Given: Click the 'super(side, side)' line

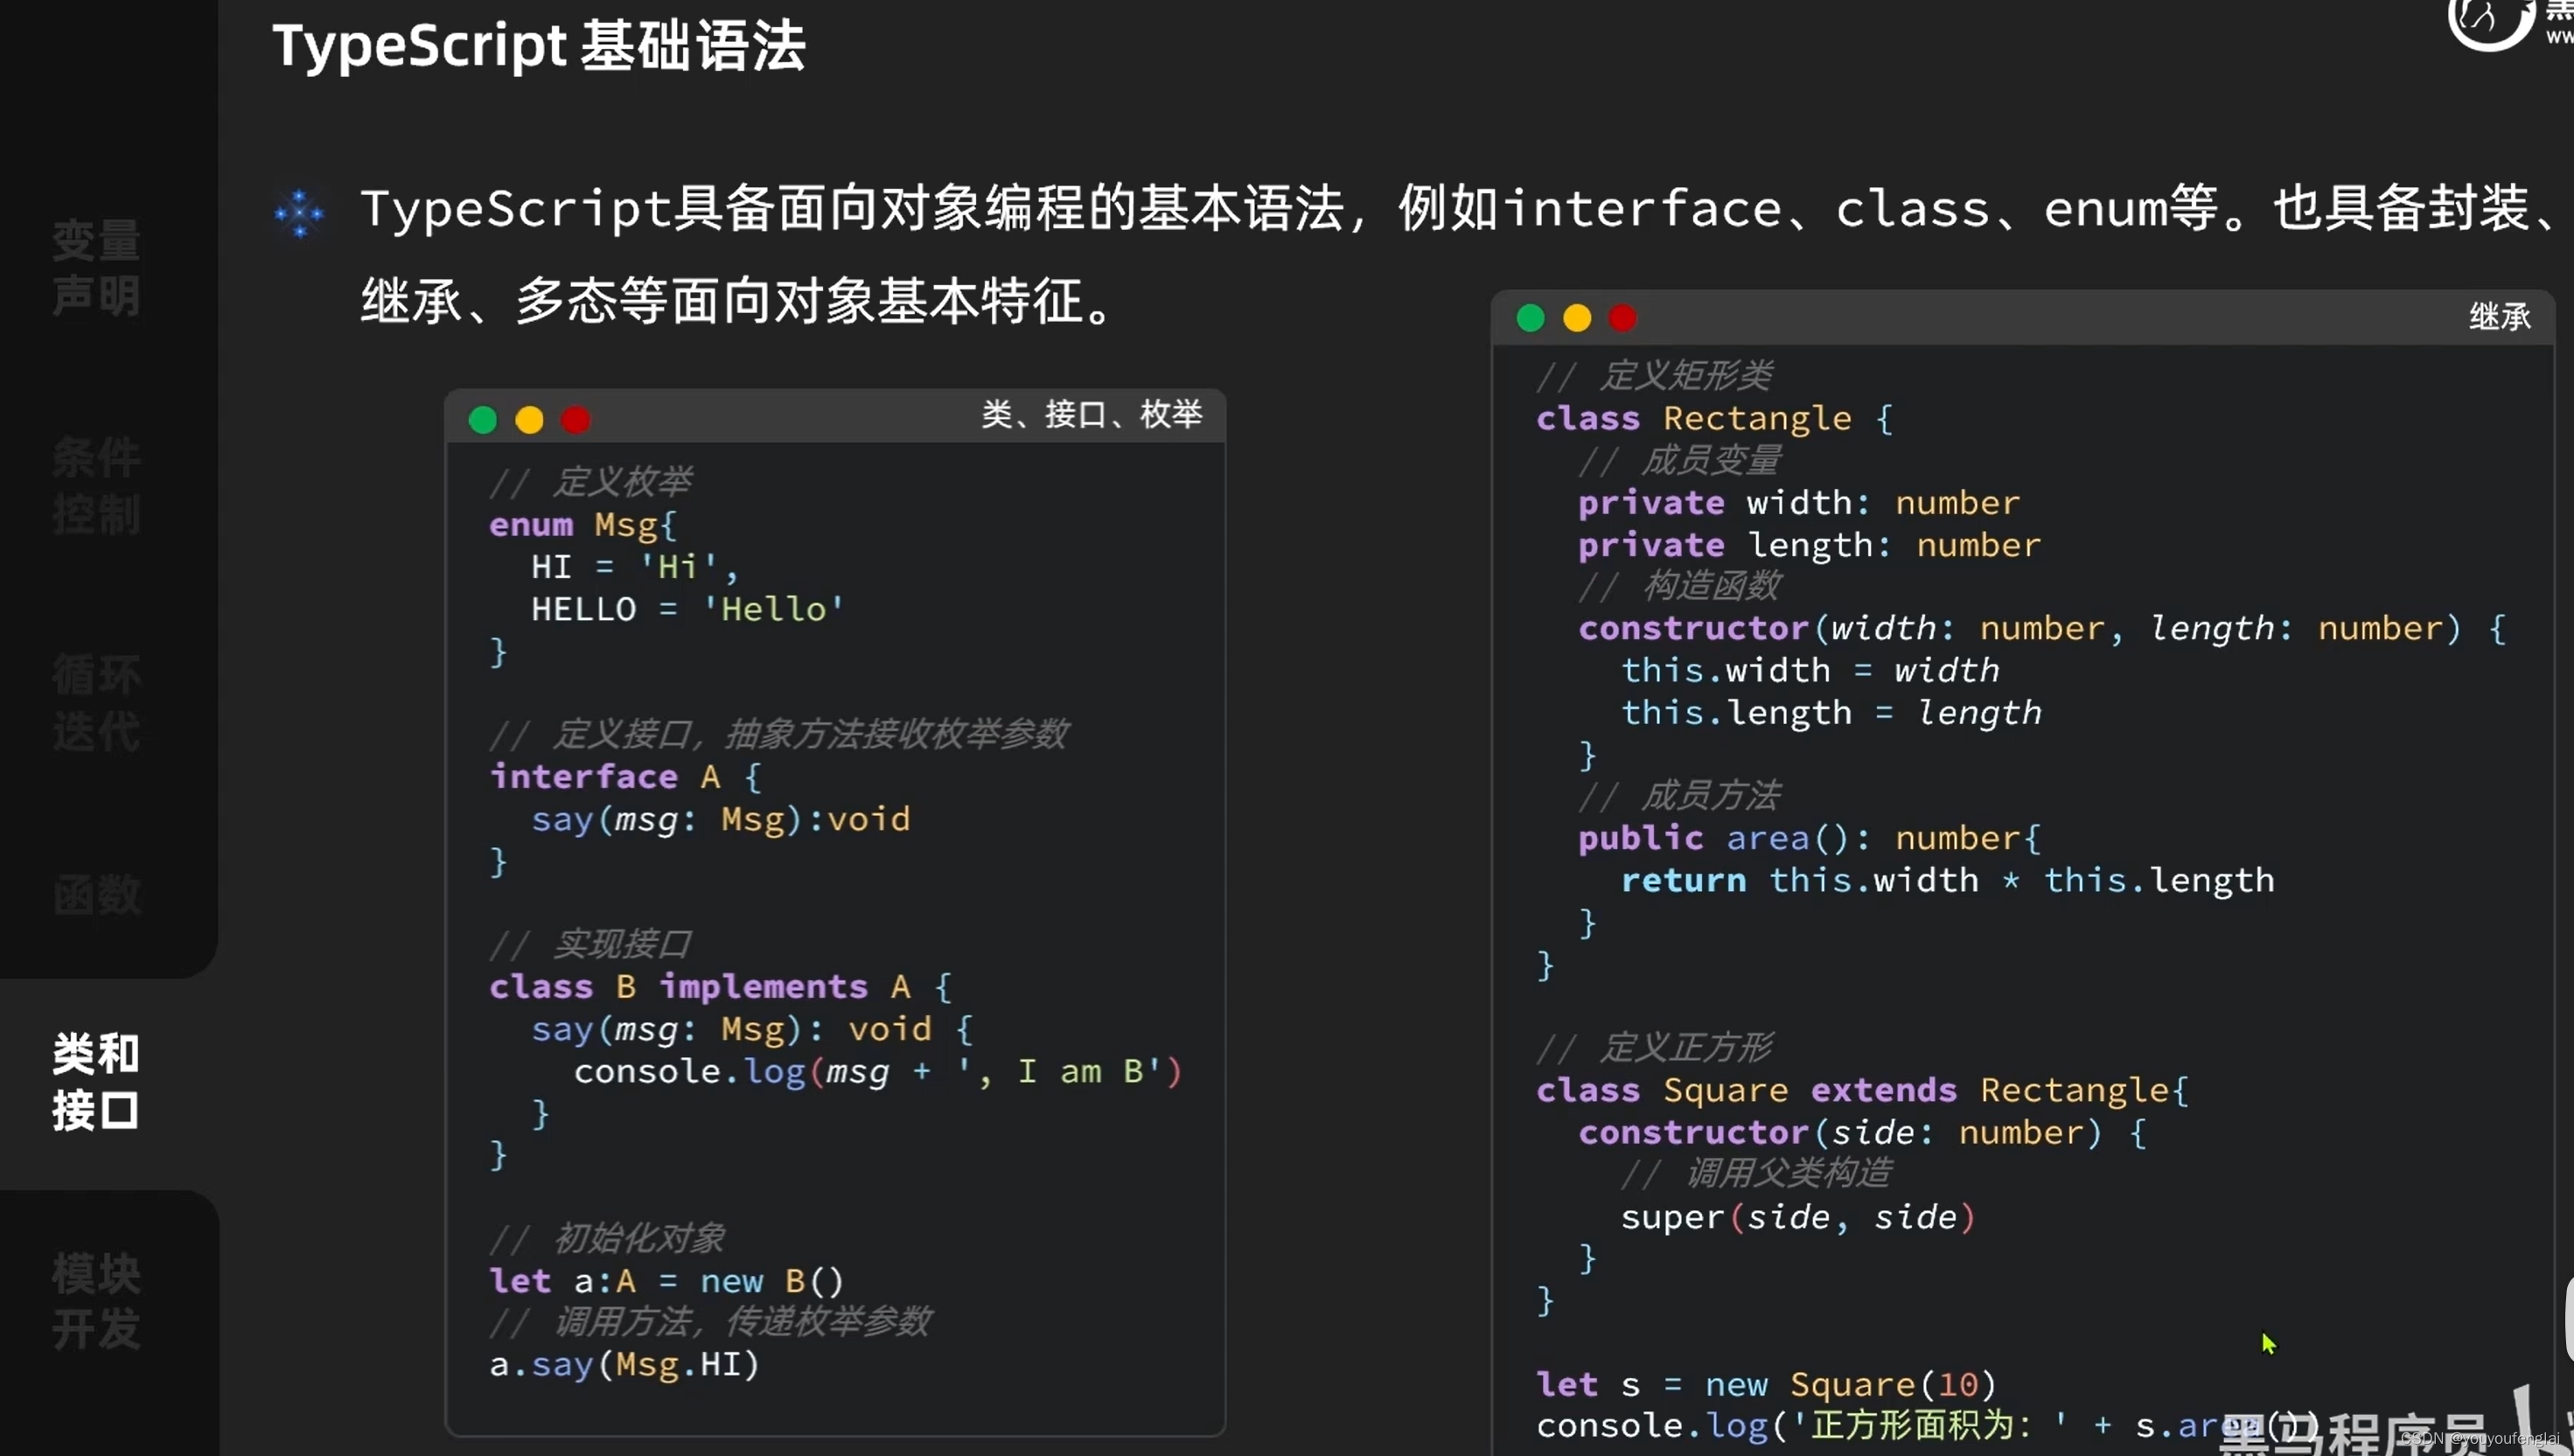Looking at the screenshot, I should point(1798,1217).
